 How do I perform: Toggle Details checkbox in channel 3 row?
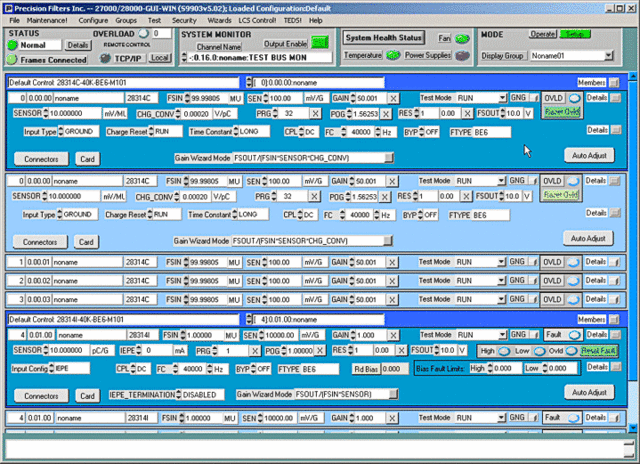pos(616,300)
